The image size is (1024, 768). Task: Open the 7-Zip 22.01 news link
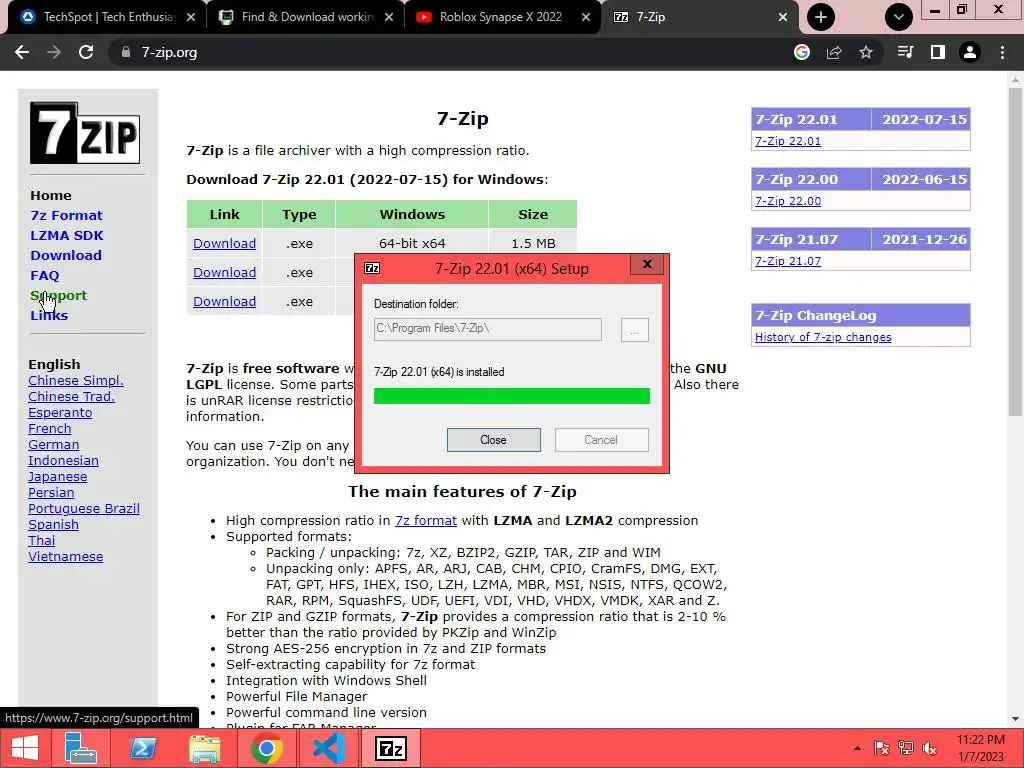pos(788,141)
